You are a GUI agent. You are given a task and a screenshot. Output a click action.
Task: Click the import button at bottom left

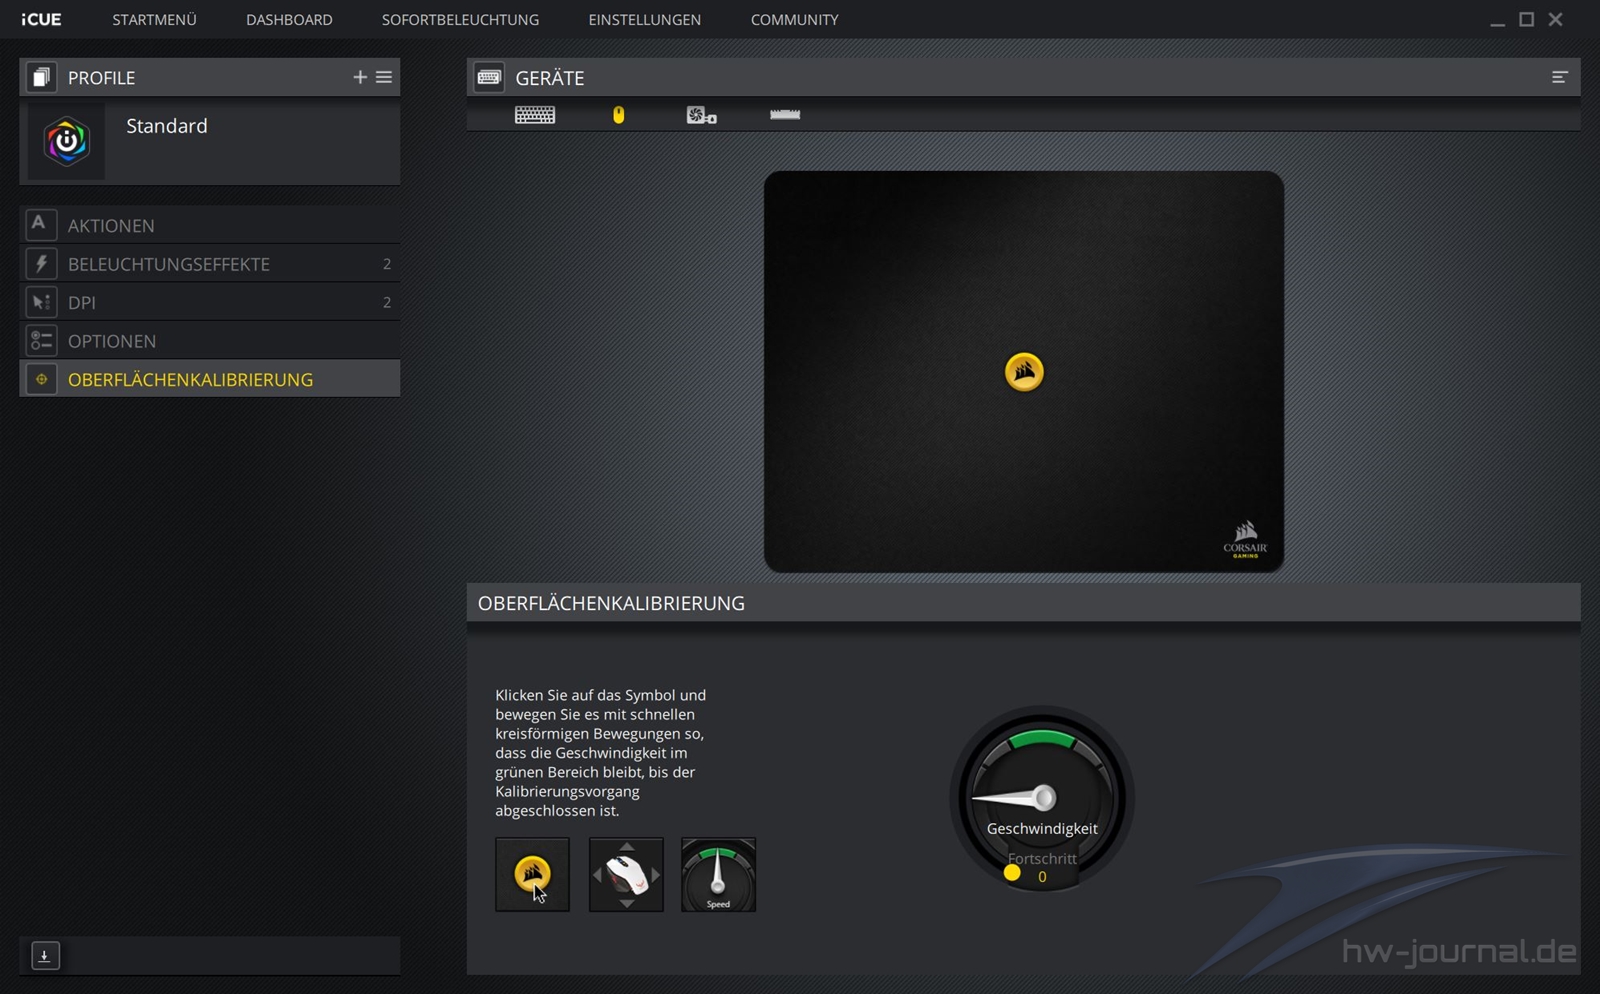45,956
